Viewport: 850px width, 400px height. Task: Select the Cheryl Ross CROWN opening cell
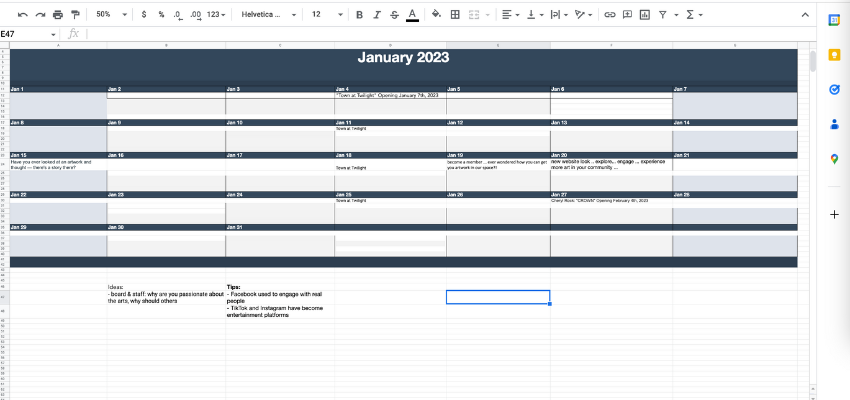pos(611,201)
